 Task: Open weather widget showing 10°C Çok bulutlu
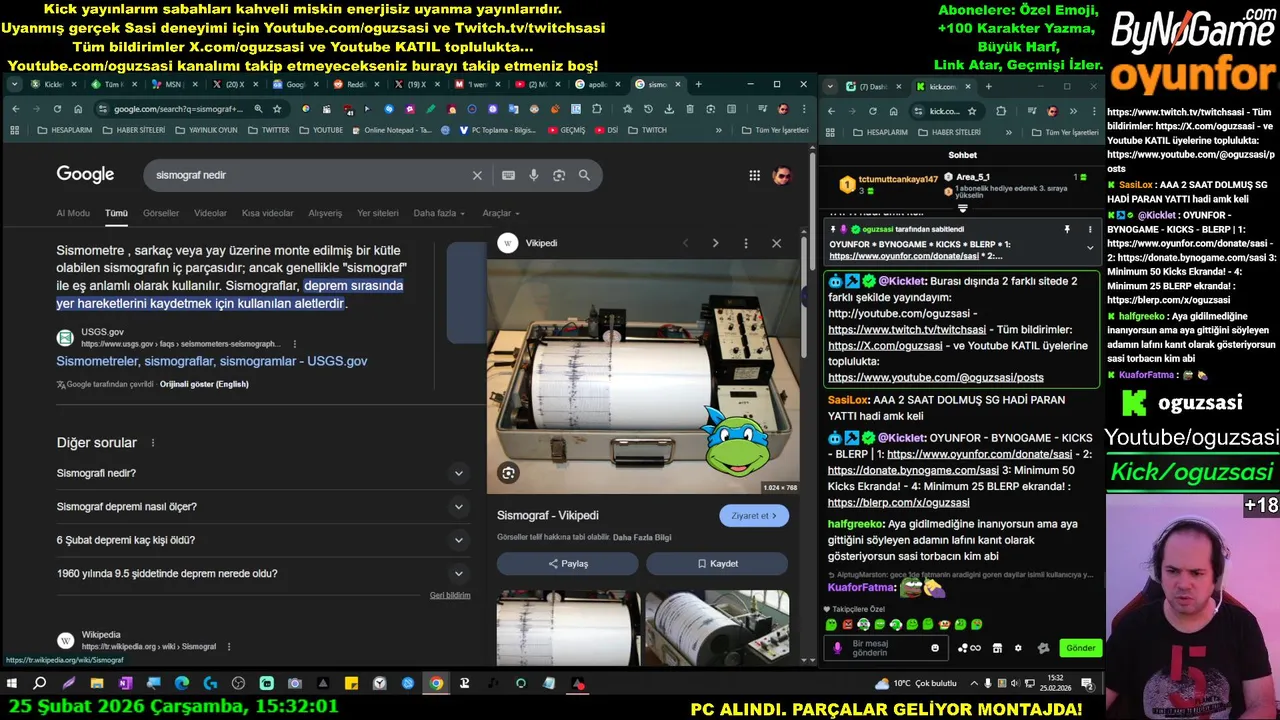point(915,684)
